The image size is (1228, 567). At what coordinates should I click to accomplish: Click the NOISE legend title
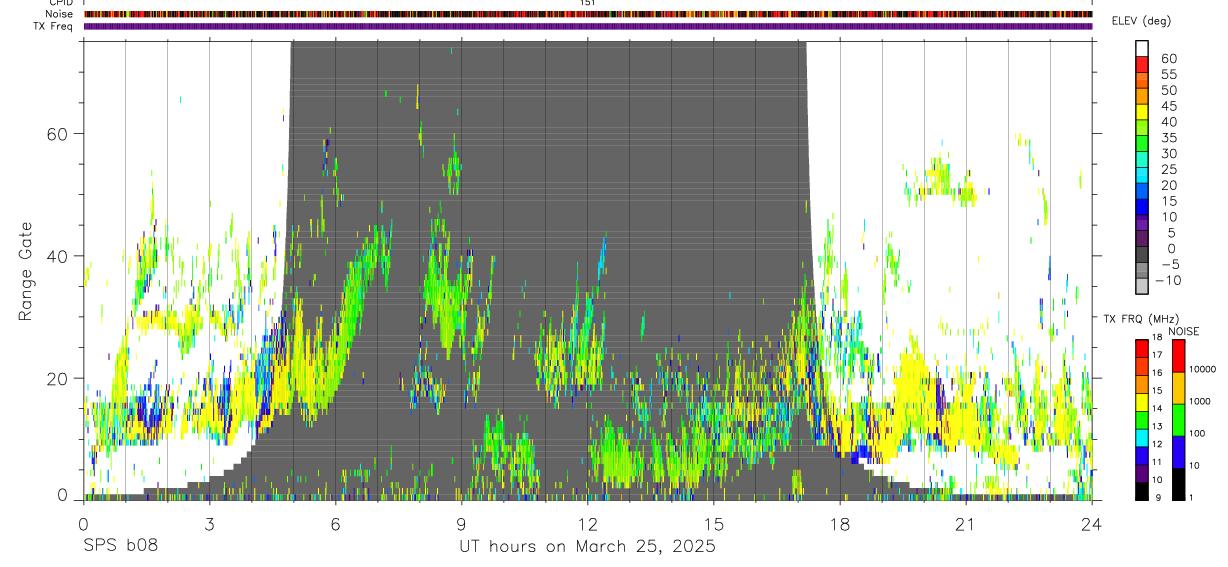1183,331
